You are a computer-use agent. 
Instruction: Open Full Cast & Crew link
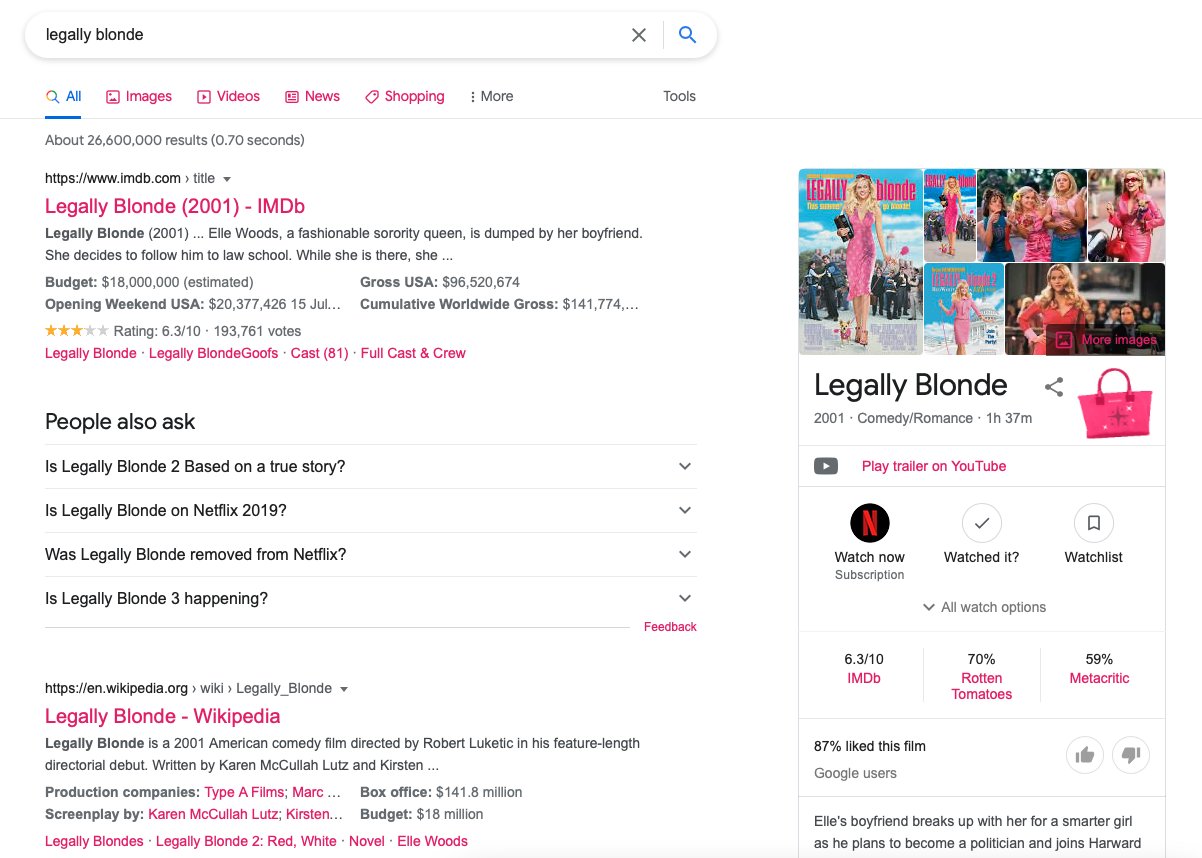pos(413,353)
